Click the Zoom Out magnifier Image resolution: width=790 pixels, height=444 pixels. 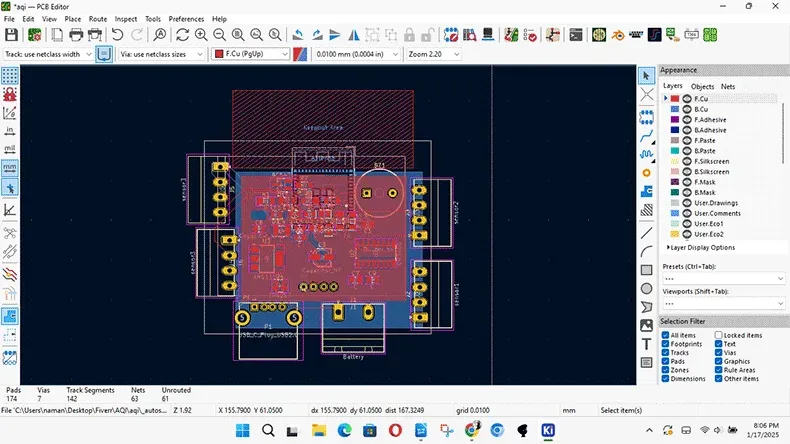point(219,35)
